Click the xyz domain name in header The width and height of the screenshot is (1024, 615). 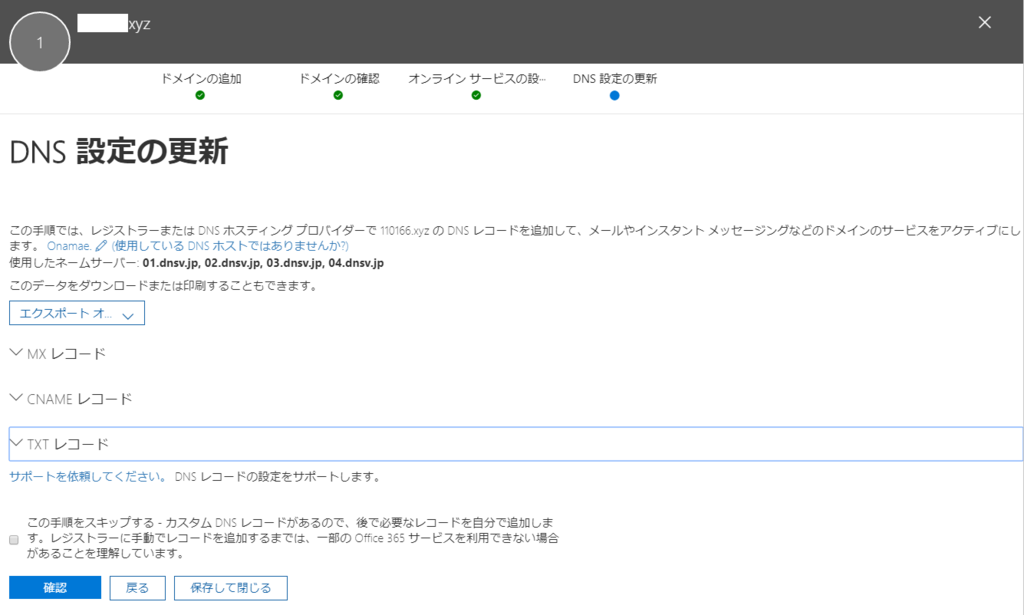(139, 24)
